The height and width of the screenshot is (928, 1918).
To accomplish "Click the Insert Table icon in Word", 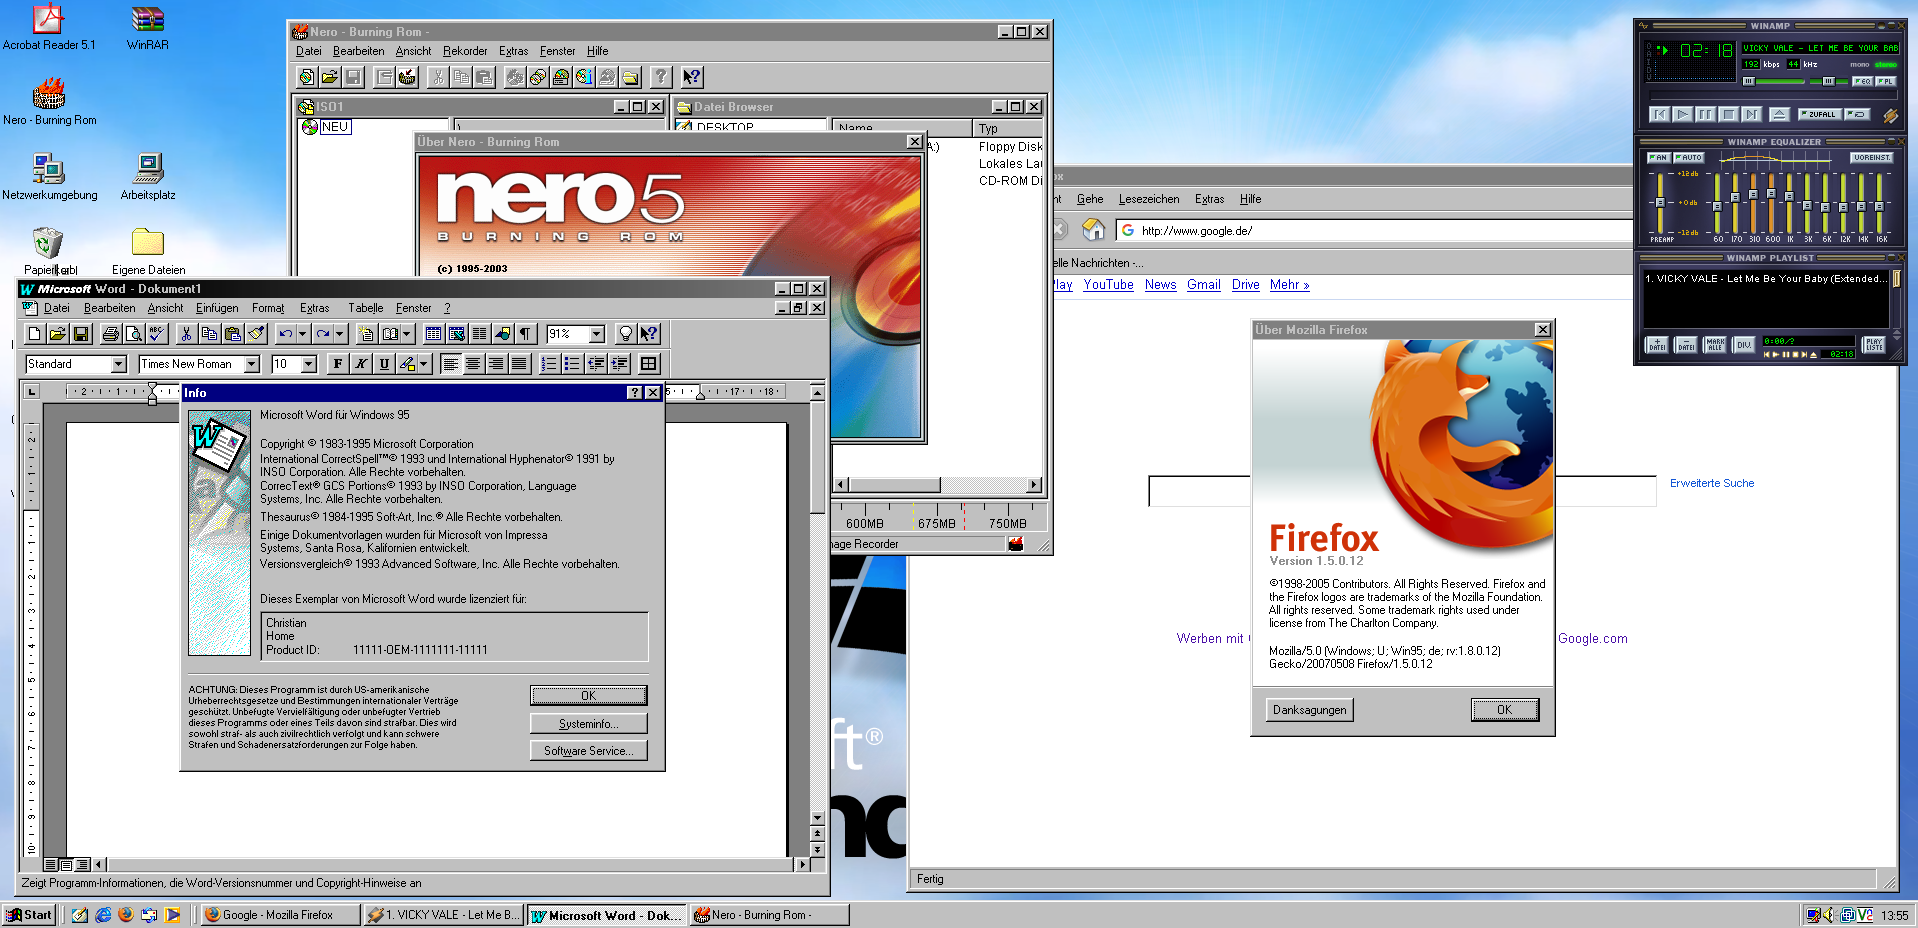I will tap(433, 334).
